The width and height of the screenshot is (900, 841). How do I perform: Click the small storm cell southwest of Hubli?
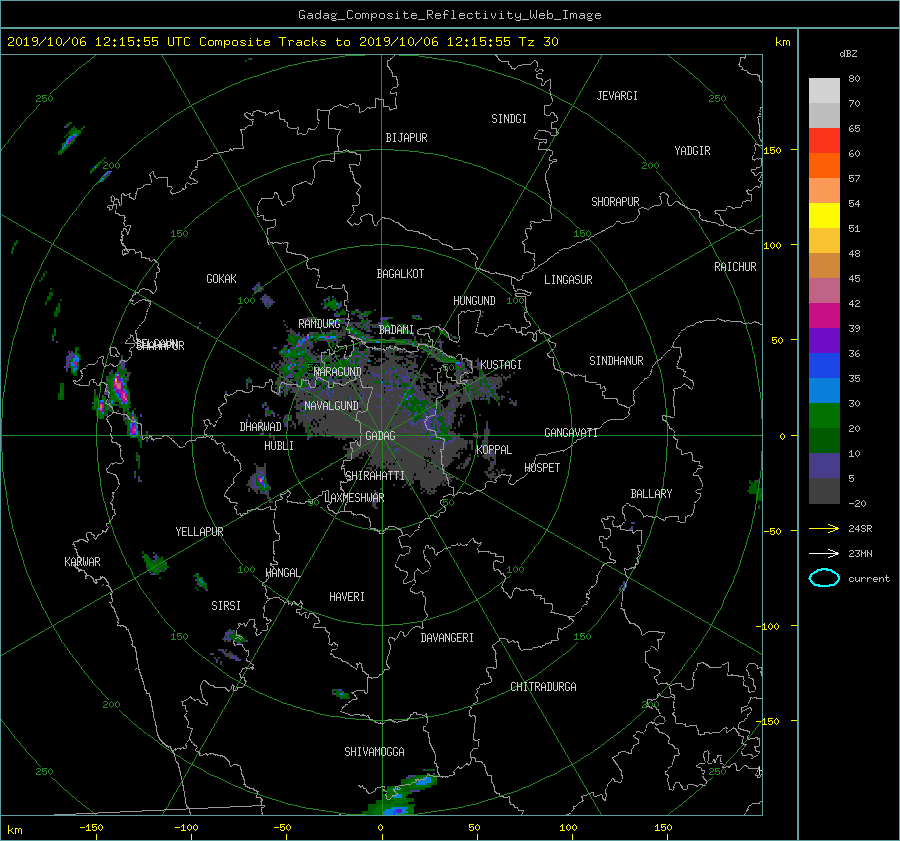(259, 480)
